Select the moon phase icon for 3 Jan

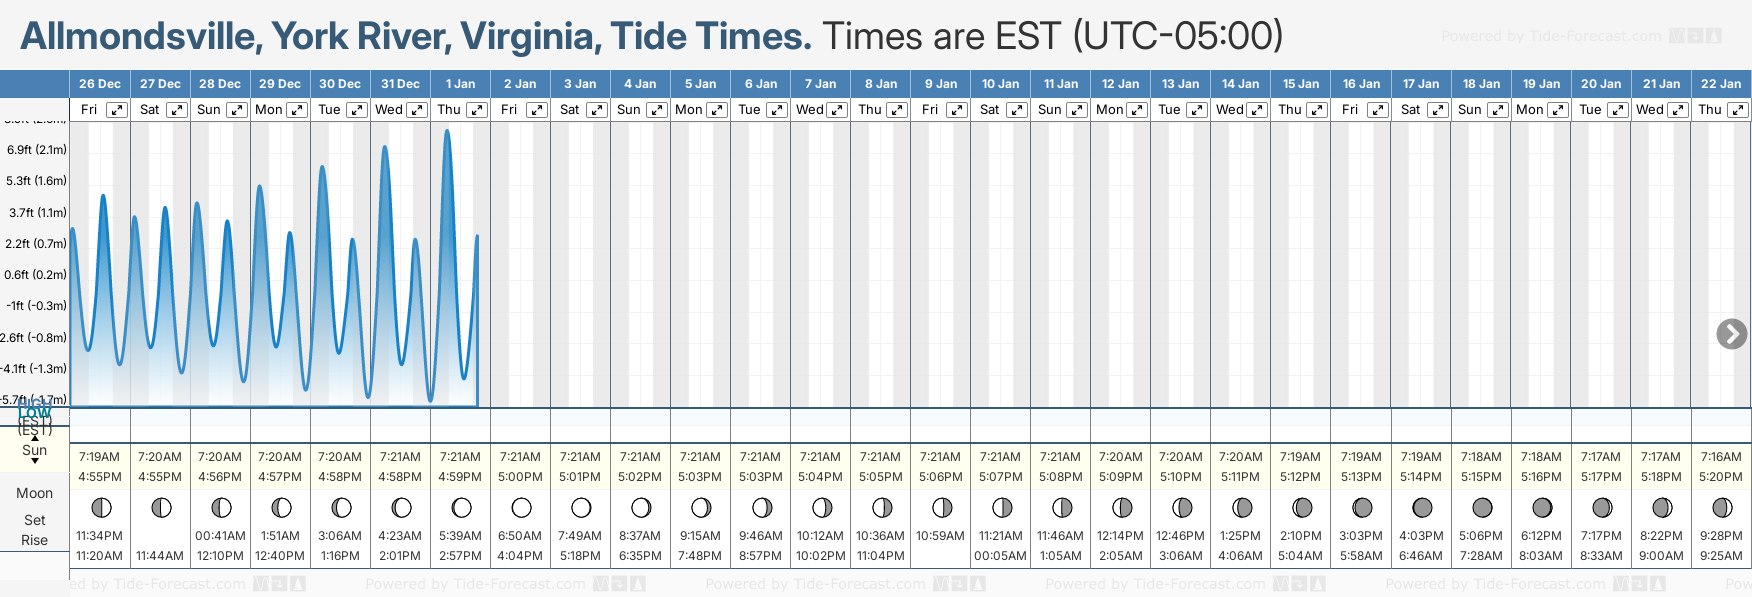[x=581, y=508]
